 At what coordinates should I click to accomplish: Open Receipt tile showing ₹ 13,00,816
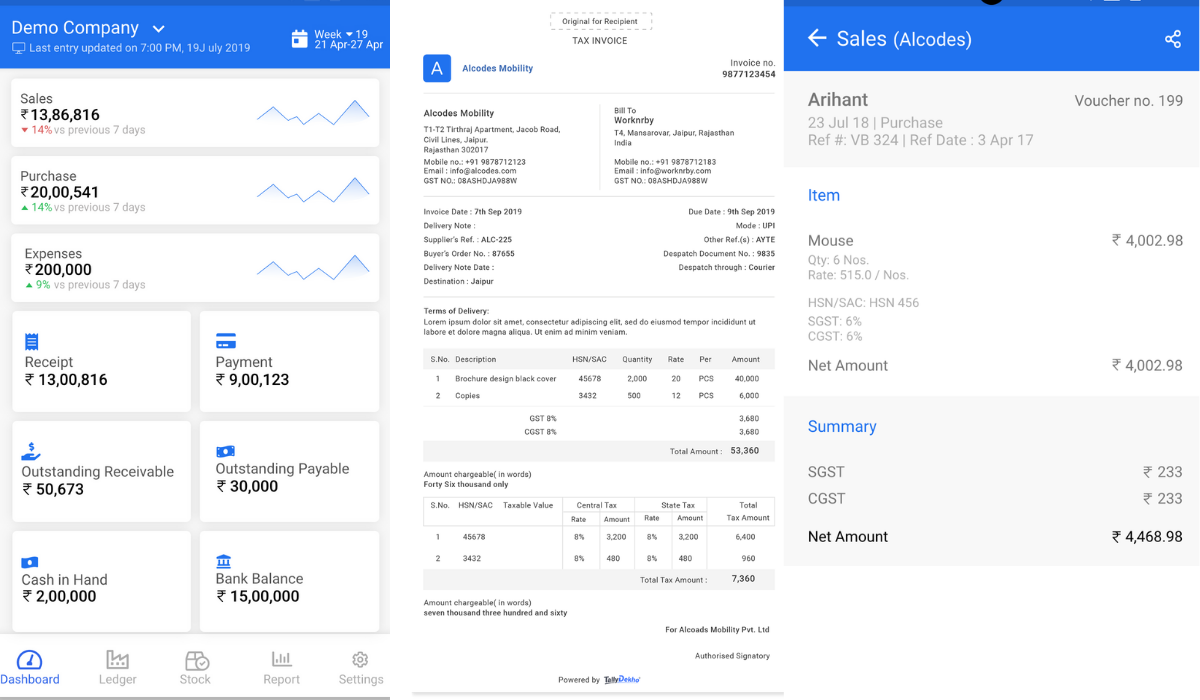click(101, 361)
